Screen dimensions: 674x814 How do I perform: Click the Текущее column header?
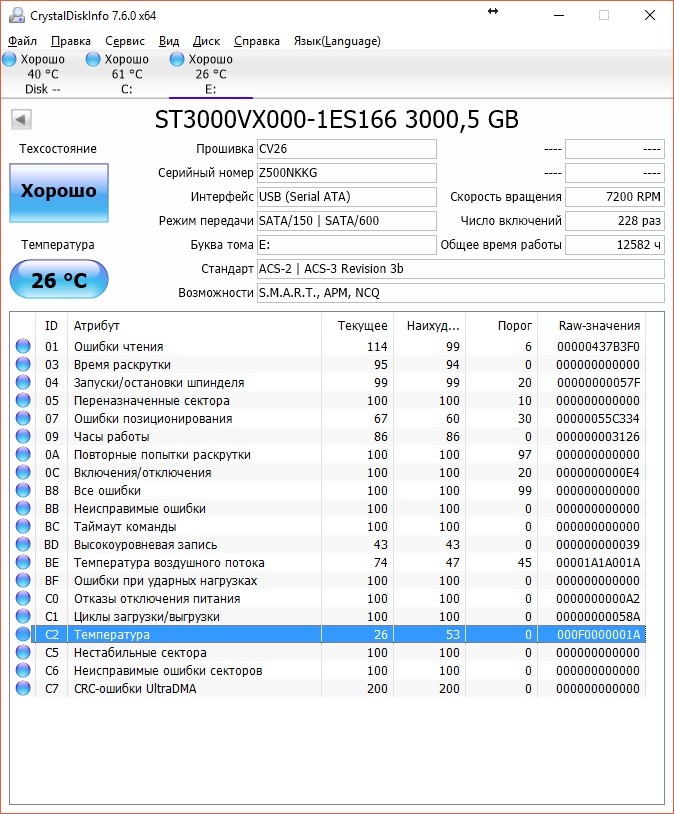tap(358, 325)
